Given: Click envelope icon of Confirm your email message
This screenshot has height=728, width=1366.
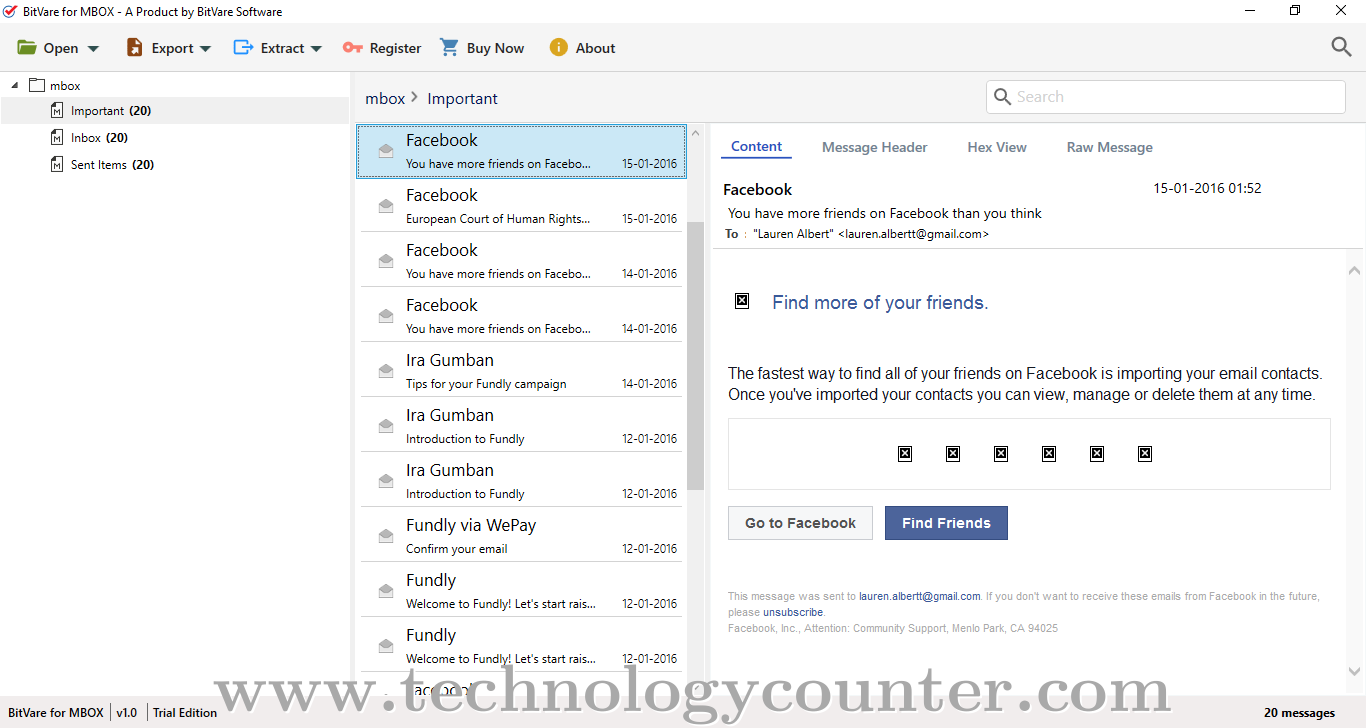Looking at the screenshot, I should click(x=385, y=536).
